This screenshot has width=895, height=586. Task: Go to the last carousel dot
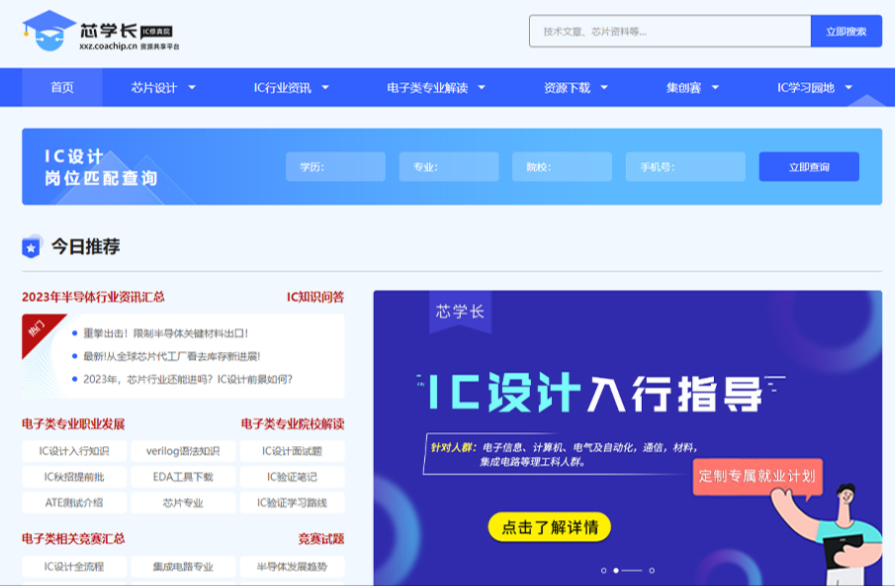(652, 571)
